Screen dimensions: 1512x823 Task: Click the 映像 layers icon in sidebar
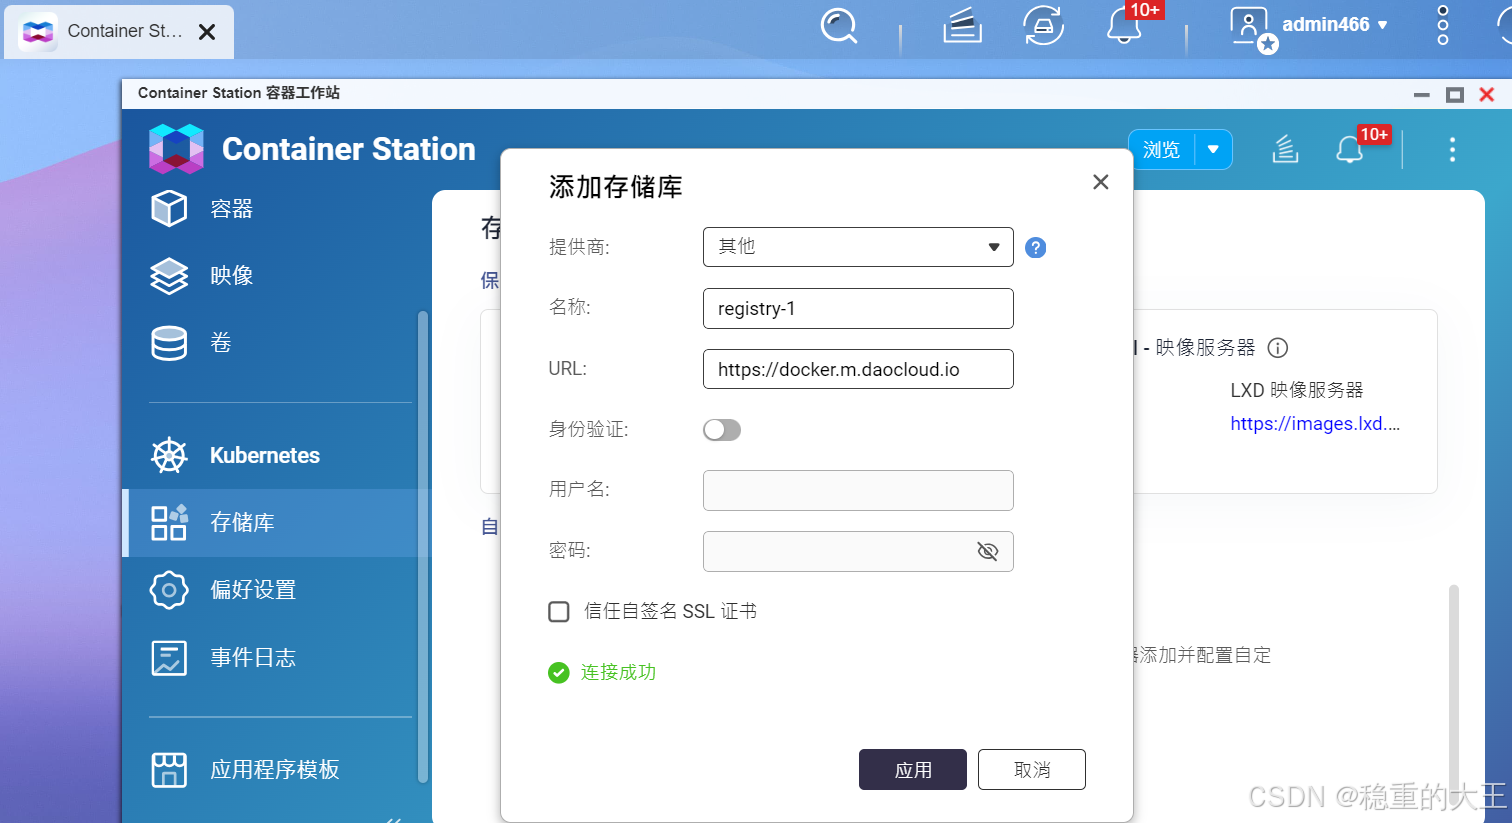click(169, 276)
